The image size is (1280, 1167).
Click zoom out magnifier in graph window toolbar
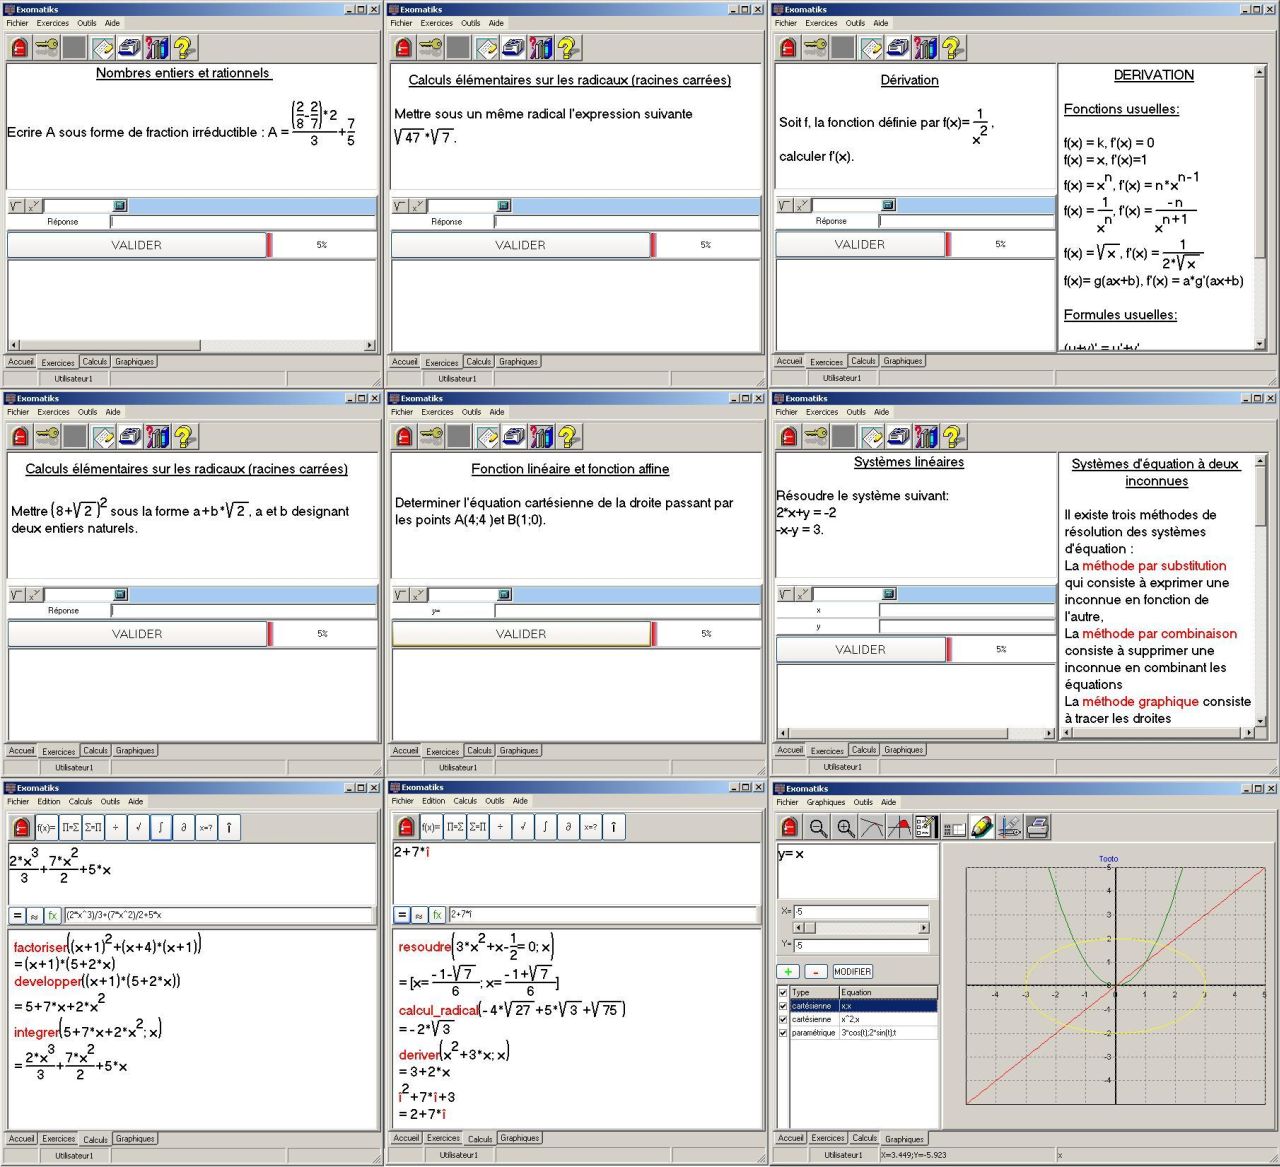818,827
